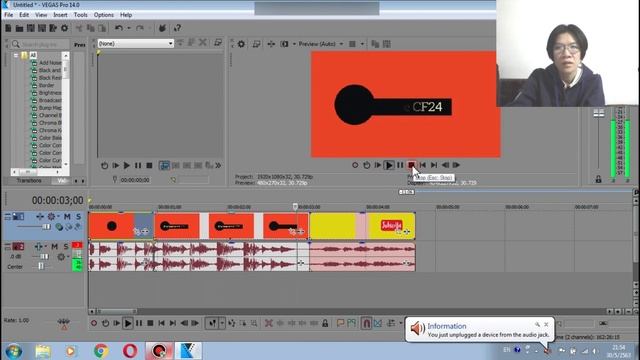640x360 pixels.
Task: Open the File menu
Action: point(9,15)
